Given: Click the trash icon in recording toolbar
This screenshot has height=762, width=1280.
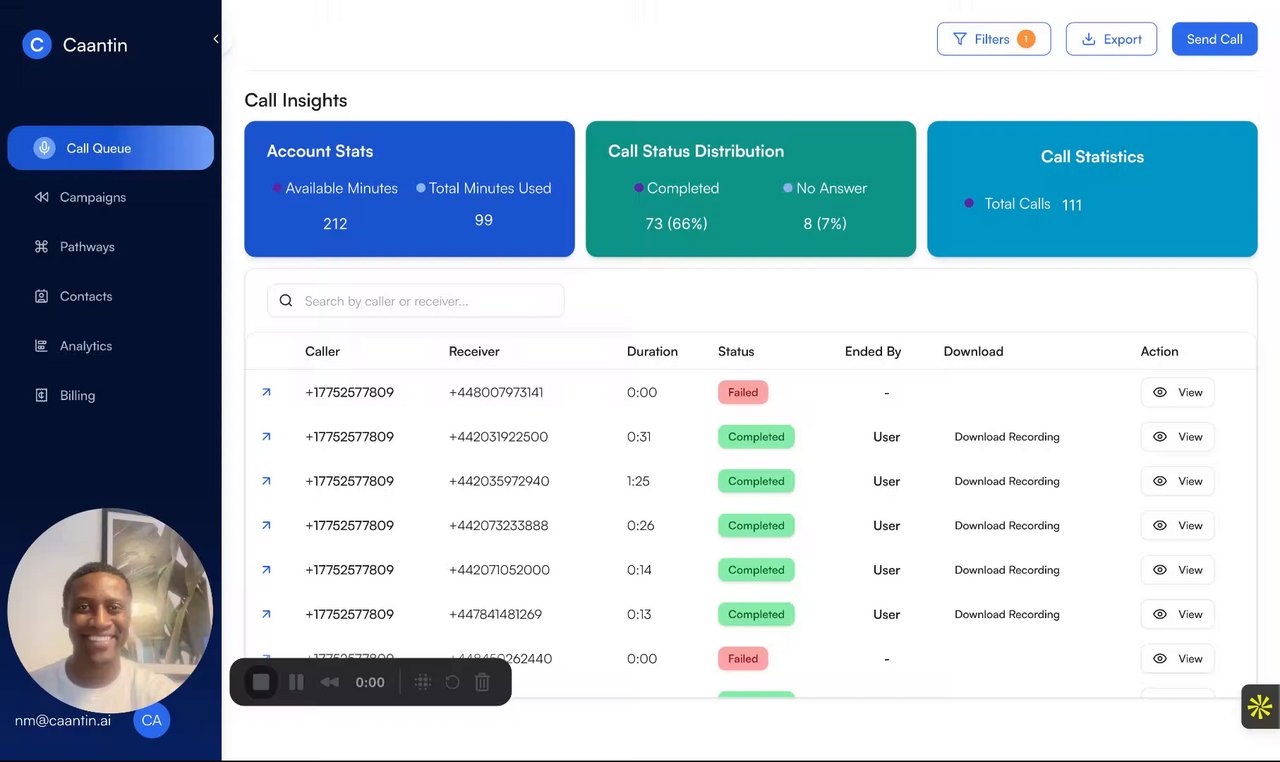Looking at the screenshot, I should coord(482,682).
